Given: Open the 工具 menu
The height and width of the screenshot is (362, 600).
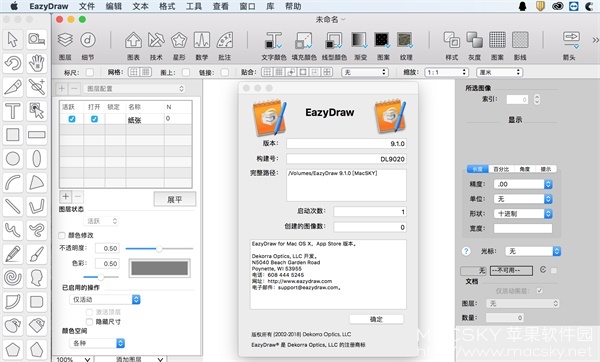Looking at the screenshot, I should [194, 7].
